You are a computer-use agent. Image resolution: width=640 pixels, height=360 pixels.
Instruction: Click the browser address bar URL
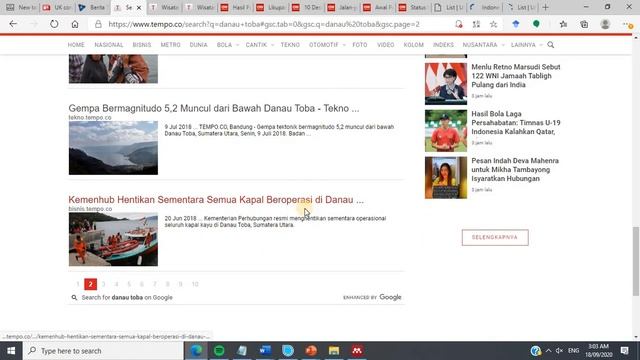click(x=264, y=24)
